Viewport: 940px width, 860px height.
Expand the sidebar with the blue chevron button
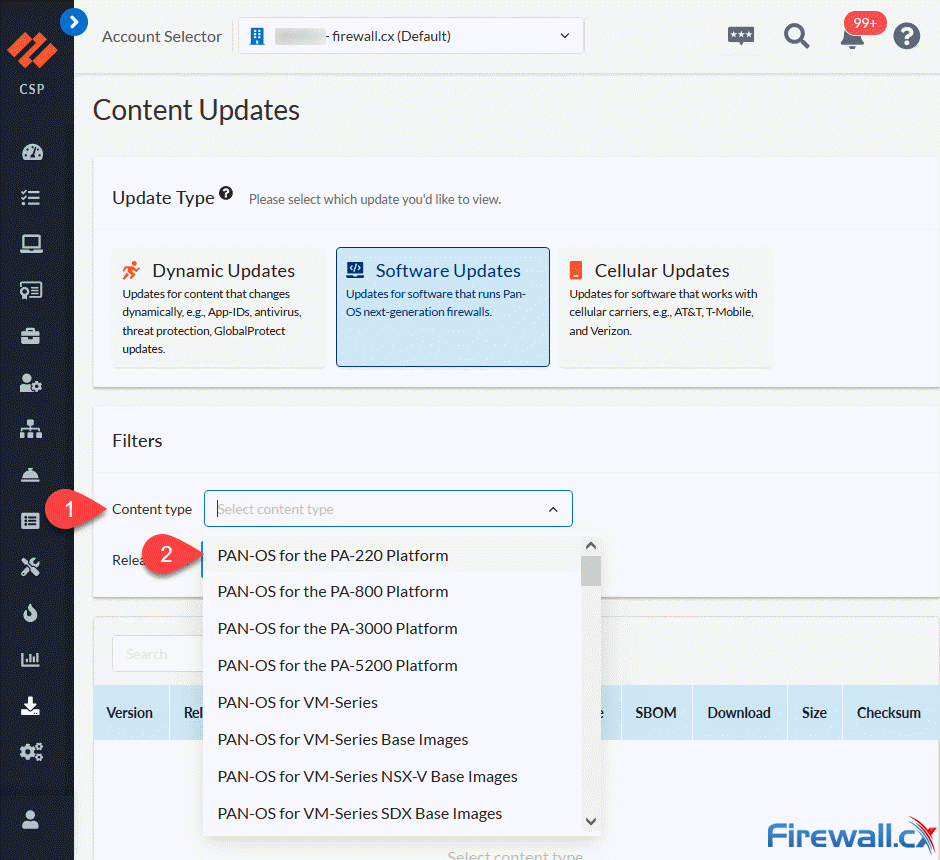74,23
